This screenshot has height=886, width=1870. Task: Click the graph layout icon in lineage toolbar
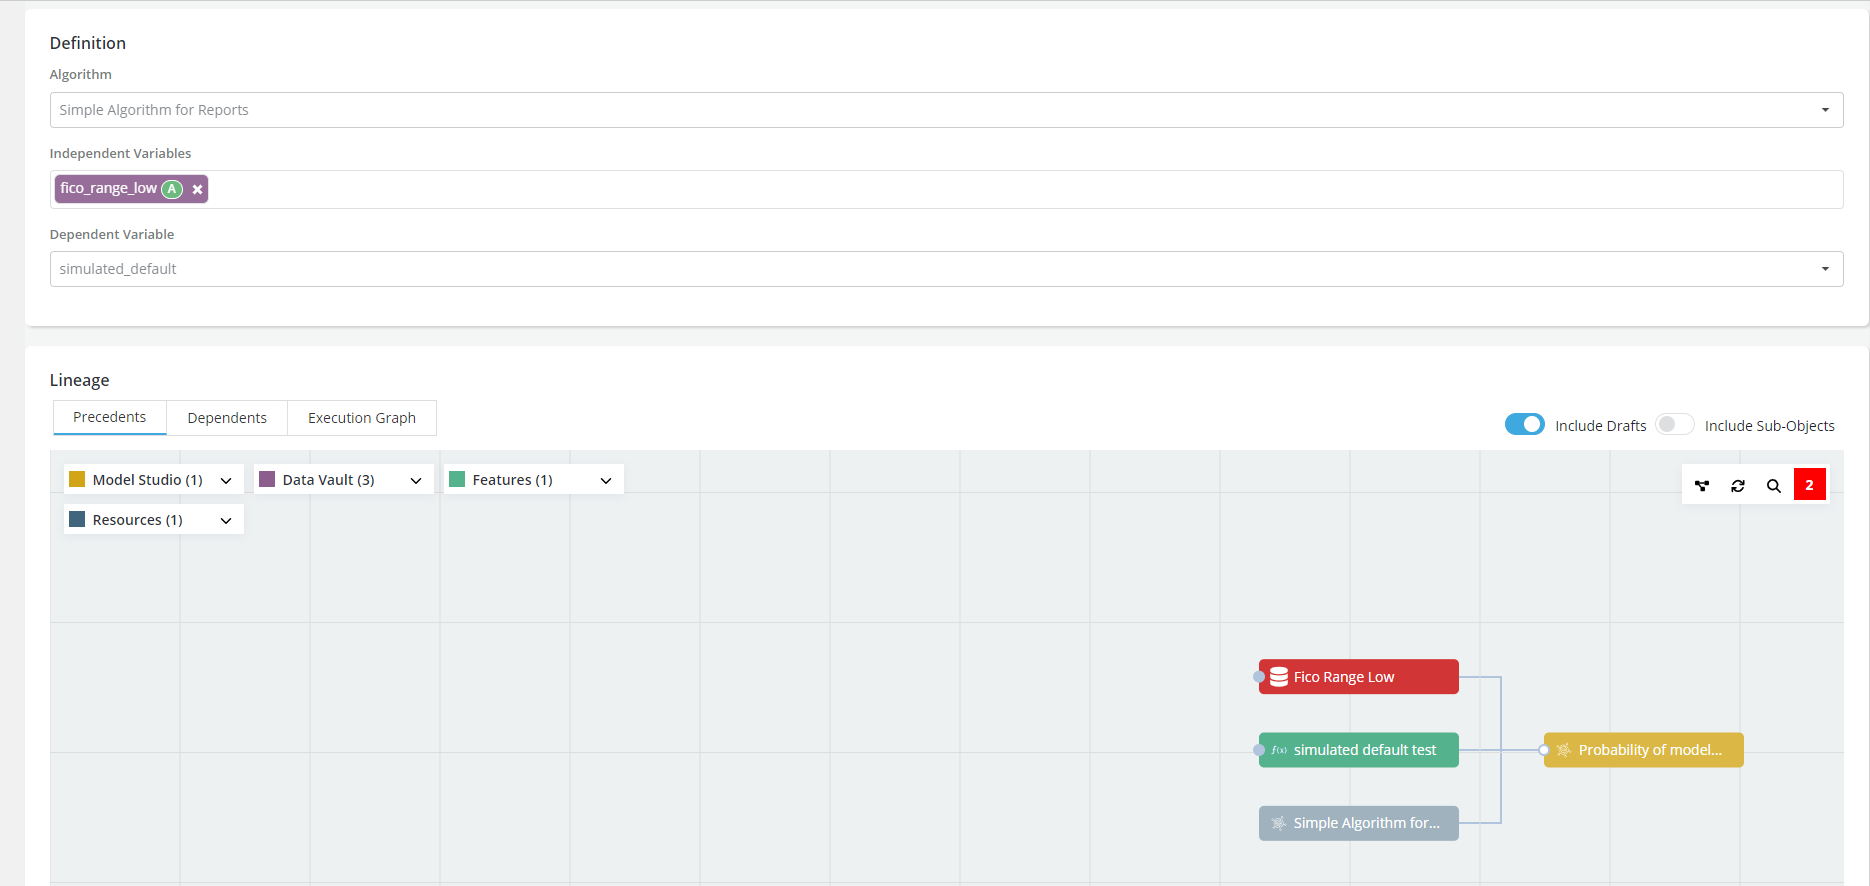[x=1702, y=486]
